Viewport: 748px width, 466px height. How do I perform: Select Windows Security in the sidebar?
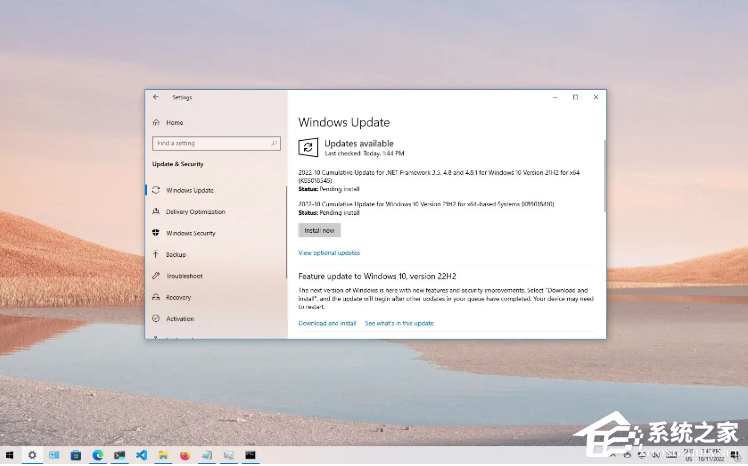coord(190,233)
